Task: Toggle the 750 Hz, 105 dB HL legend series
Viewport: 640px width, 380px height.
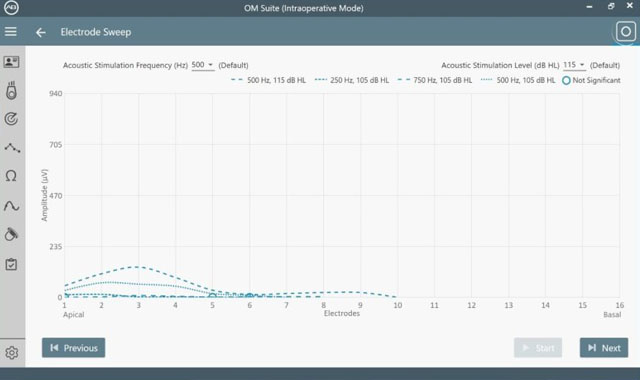Action: 435,80
